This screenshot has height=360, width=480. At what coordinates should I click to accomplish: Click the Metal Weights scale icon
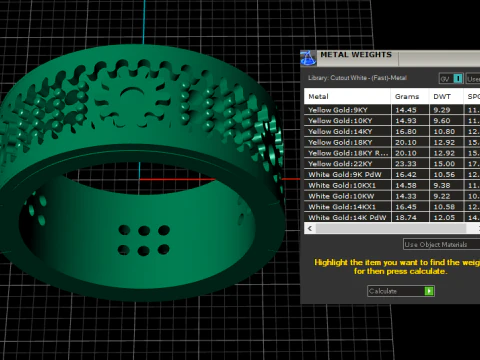point(308,58)
